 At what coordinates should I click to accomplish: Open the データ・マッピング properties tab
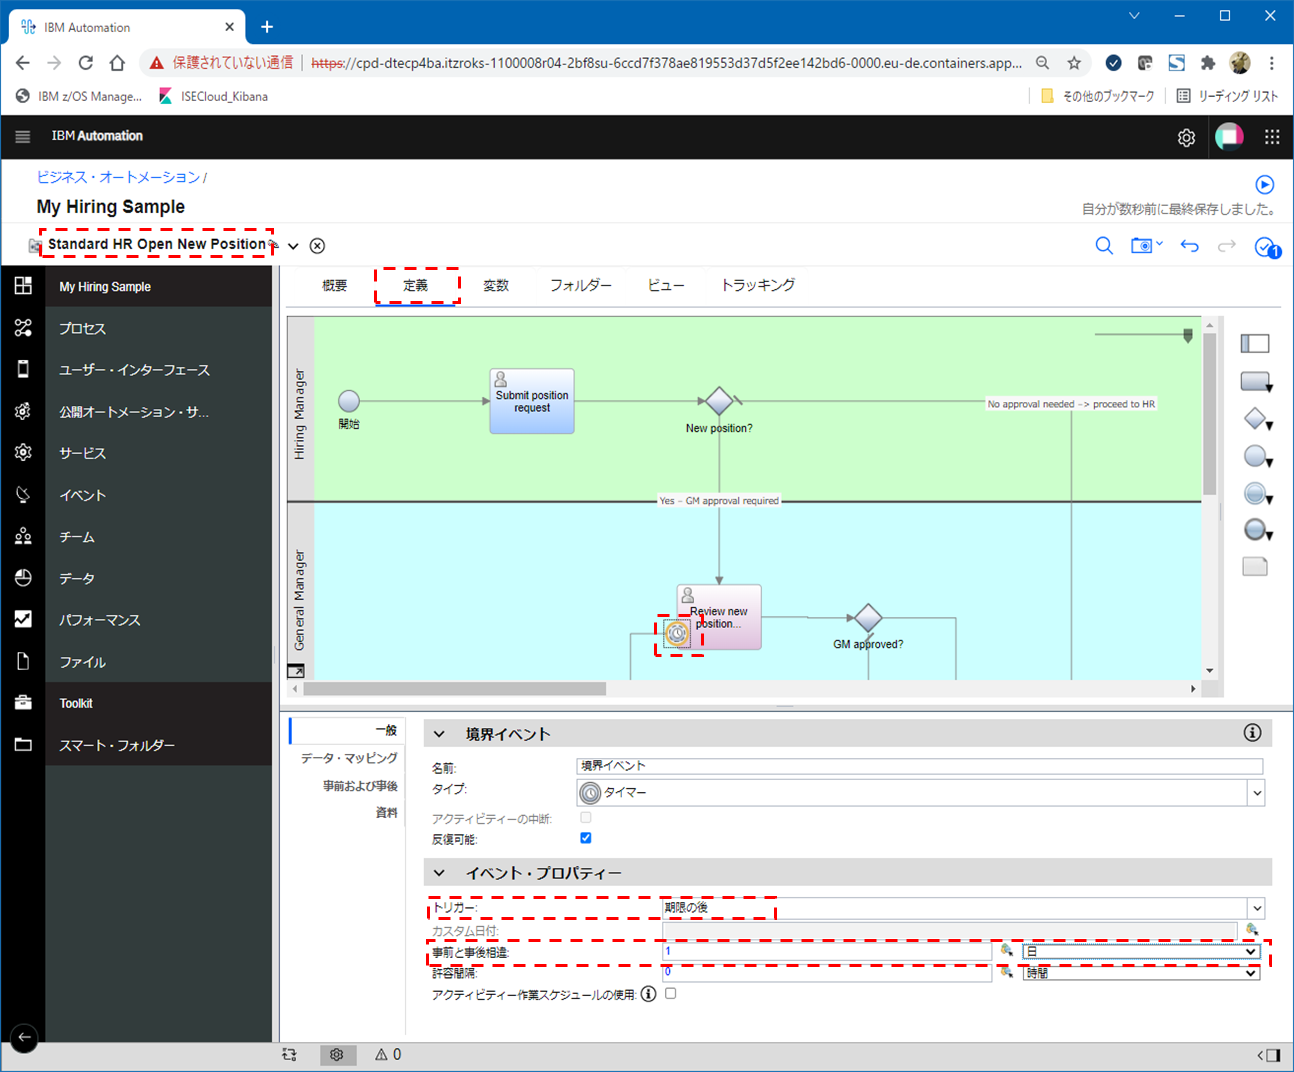[349, 758]
